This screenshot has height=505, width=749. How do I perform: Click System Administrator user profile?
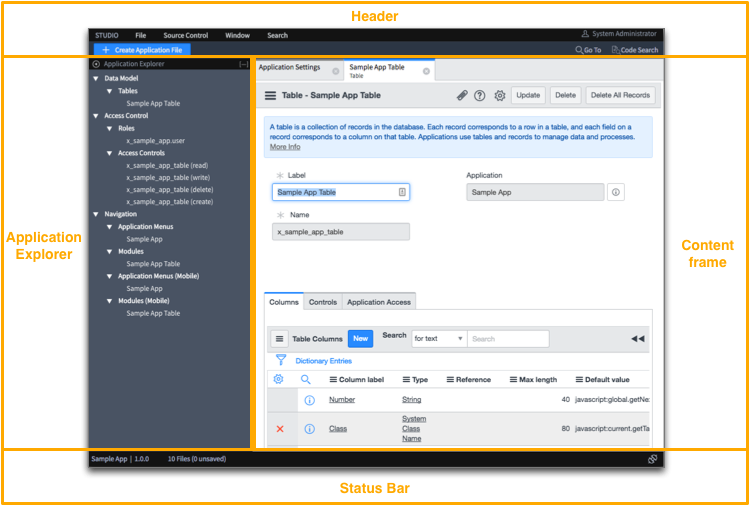click(619, 34)
